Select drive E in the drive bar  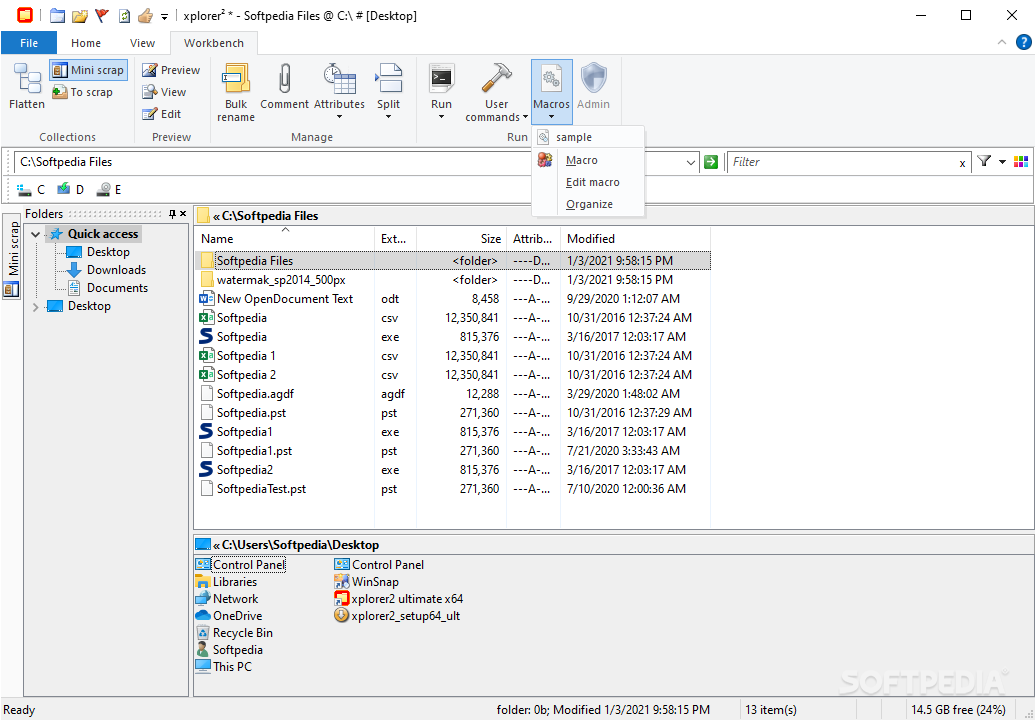click(x=109, y=190)
